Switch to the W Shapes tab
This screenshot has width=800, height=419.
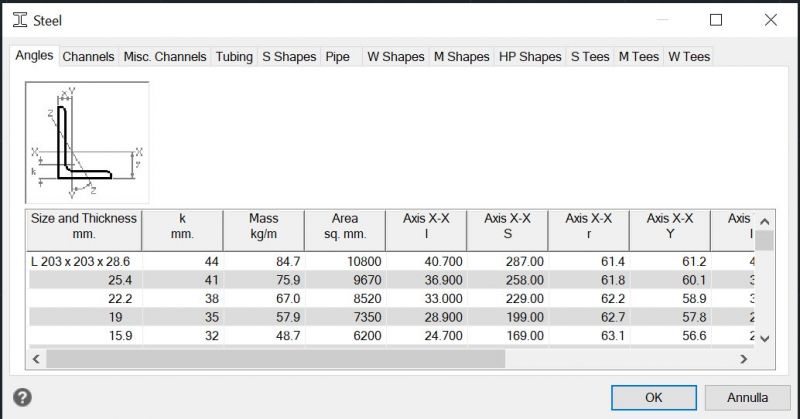pyautogui.click(x=395, y=57)
